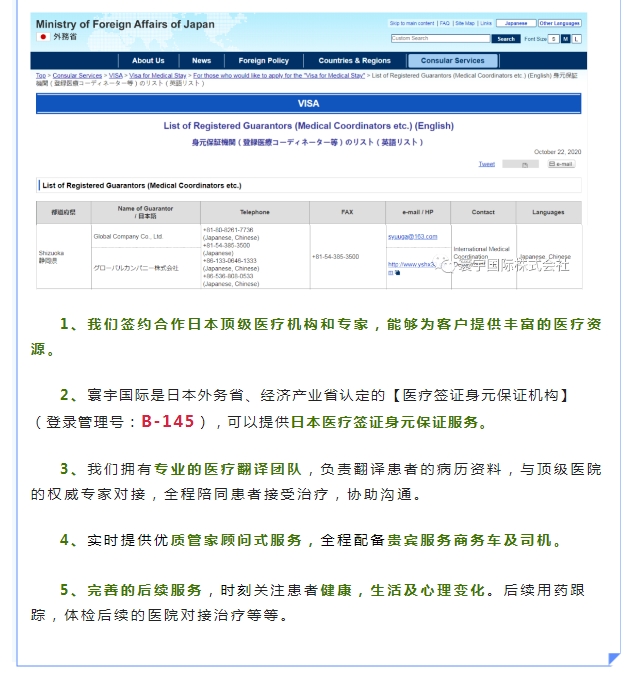Open the http://www.yshx3 website link
635x678 pixels.
click(x=411, y=264)
